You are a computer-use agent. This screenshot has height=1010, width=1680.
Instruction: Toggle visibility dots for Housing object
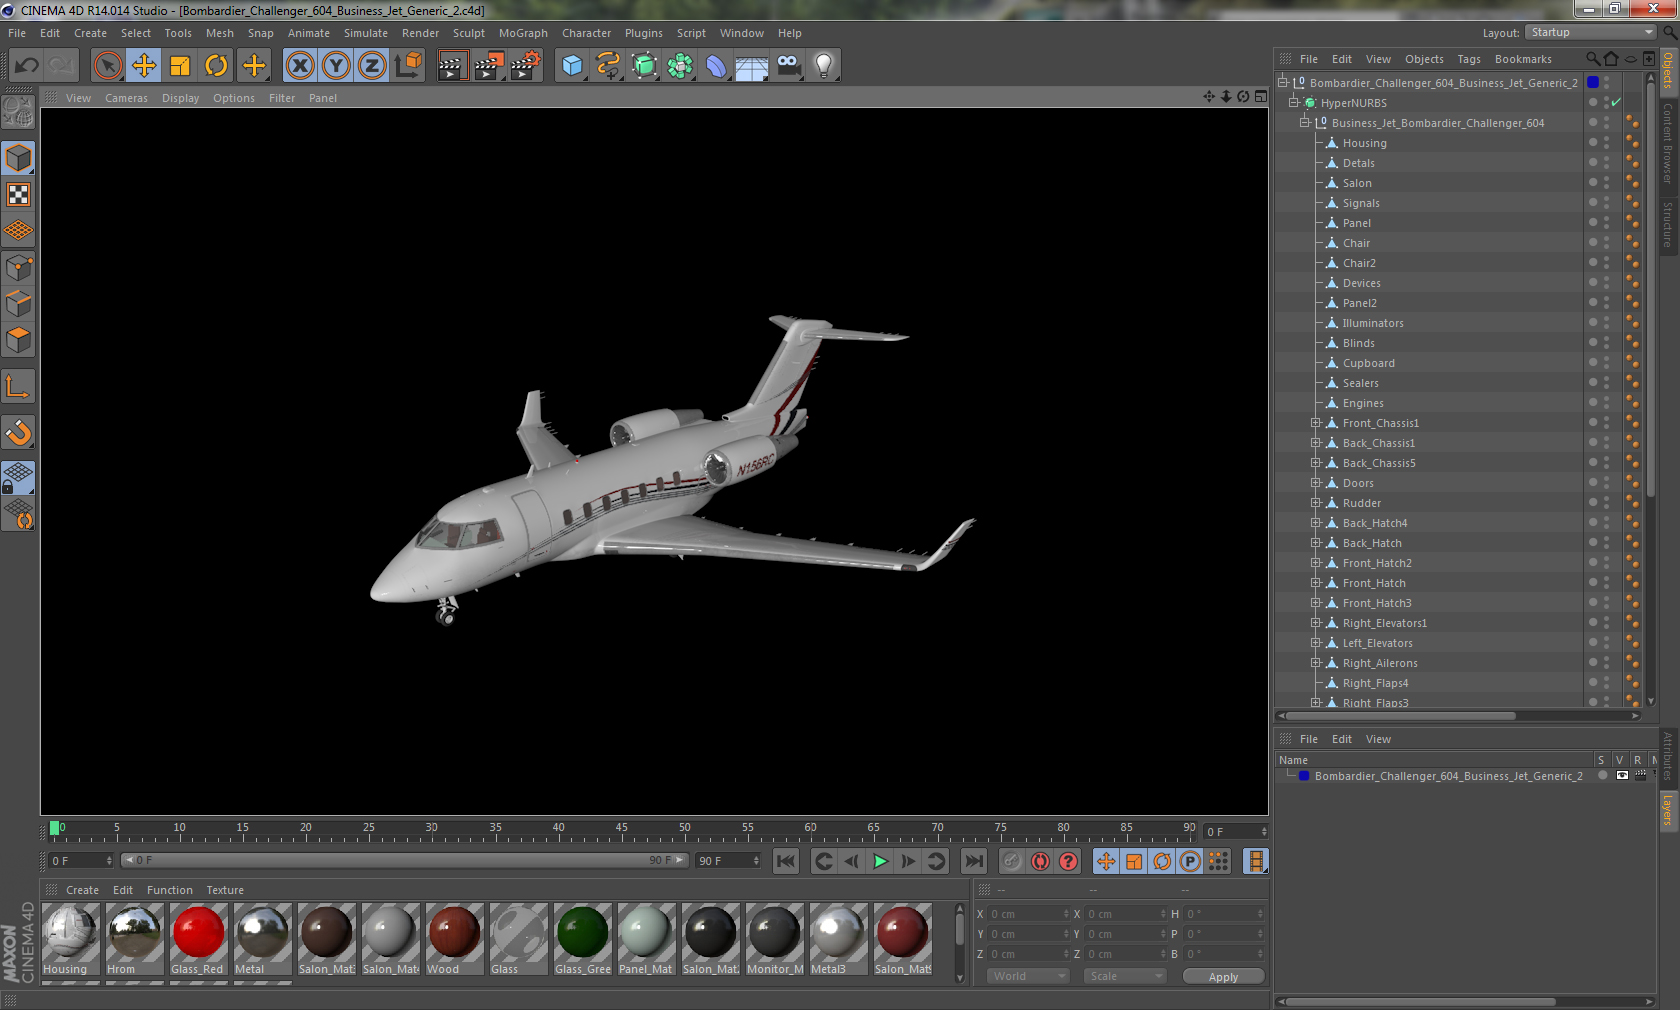point(1607,143)
